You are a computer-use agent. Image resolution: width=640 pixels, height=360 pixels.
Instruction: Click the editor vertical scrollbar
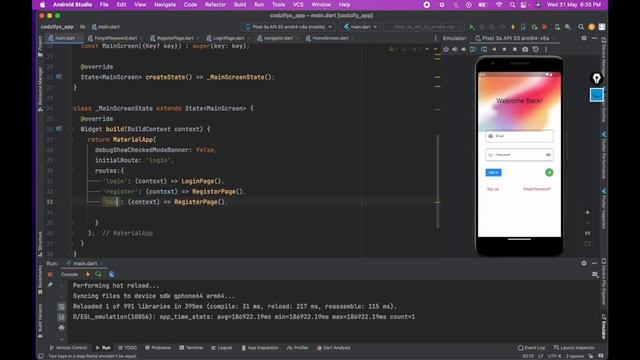437,182
